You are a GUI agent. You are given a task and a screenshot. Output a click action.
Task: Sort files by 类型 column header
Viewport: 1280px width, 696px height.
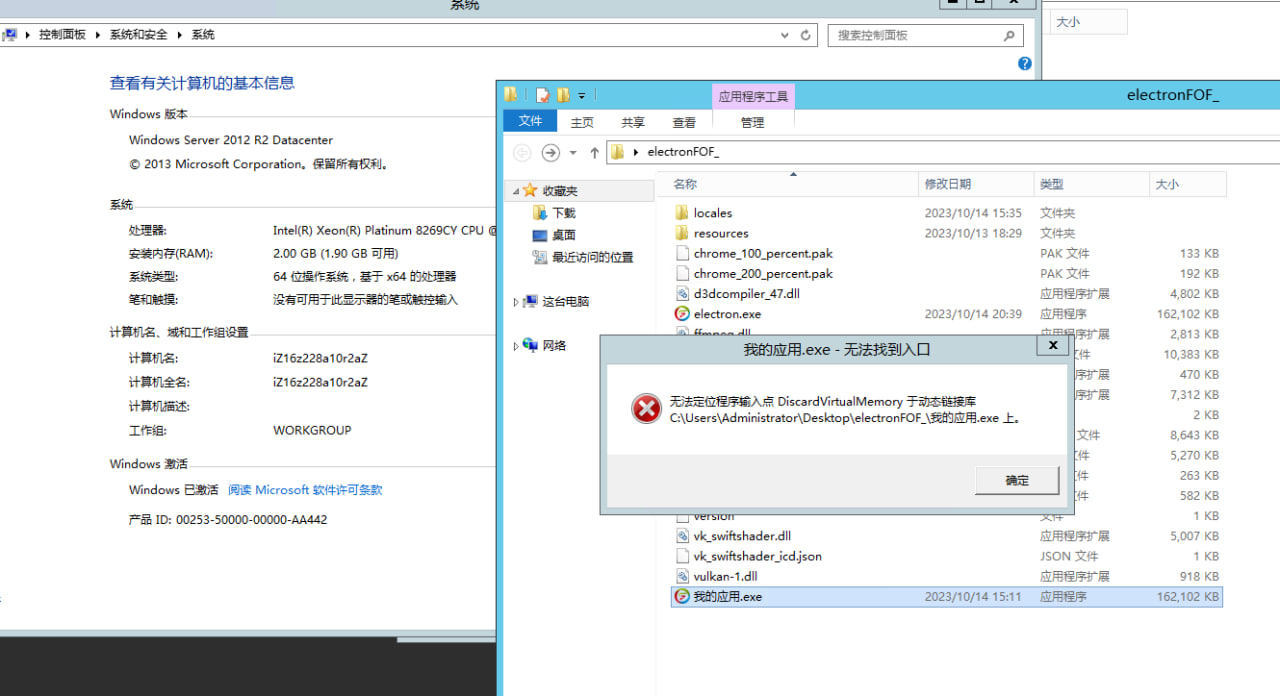click(x=1092, y=184)
